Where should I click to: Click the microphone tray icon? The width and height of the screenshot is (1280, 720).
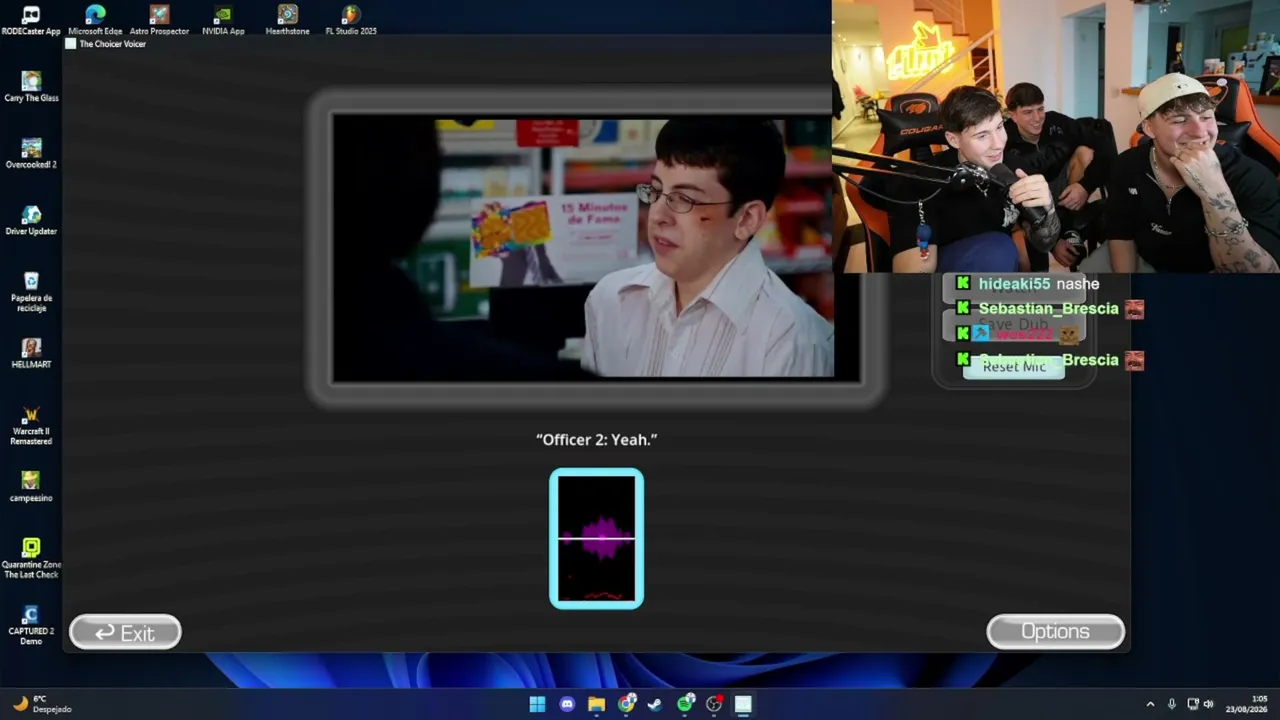[1172, 704]
